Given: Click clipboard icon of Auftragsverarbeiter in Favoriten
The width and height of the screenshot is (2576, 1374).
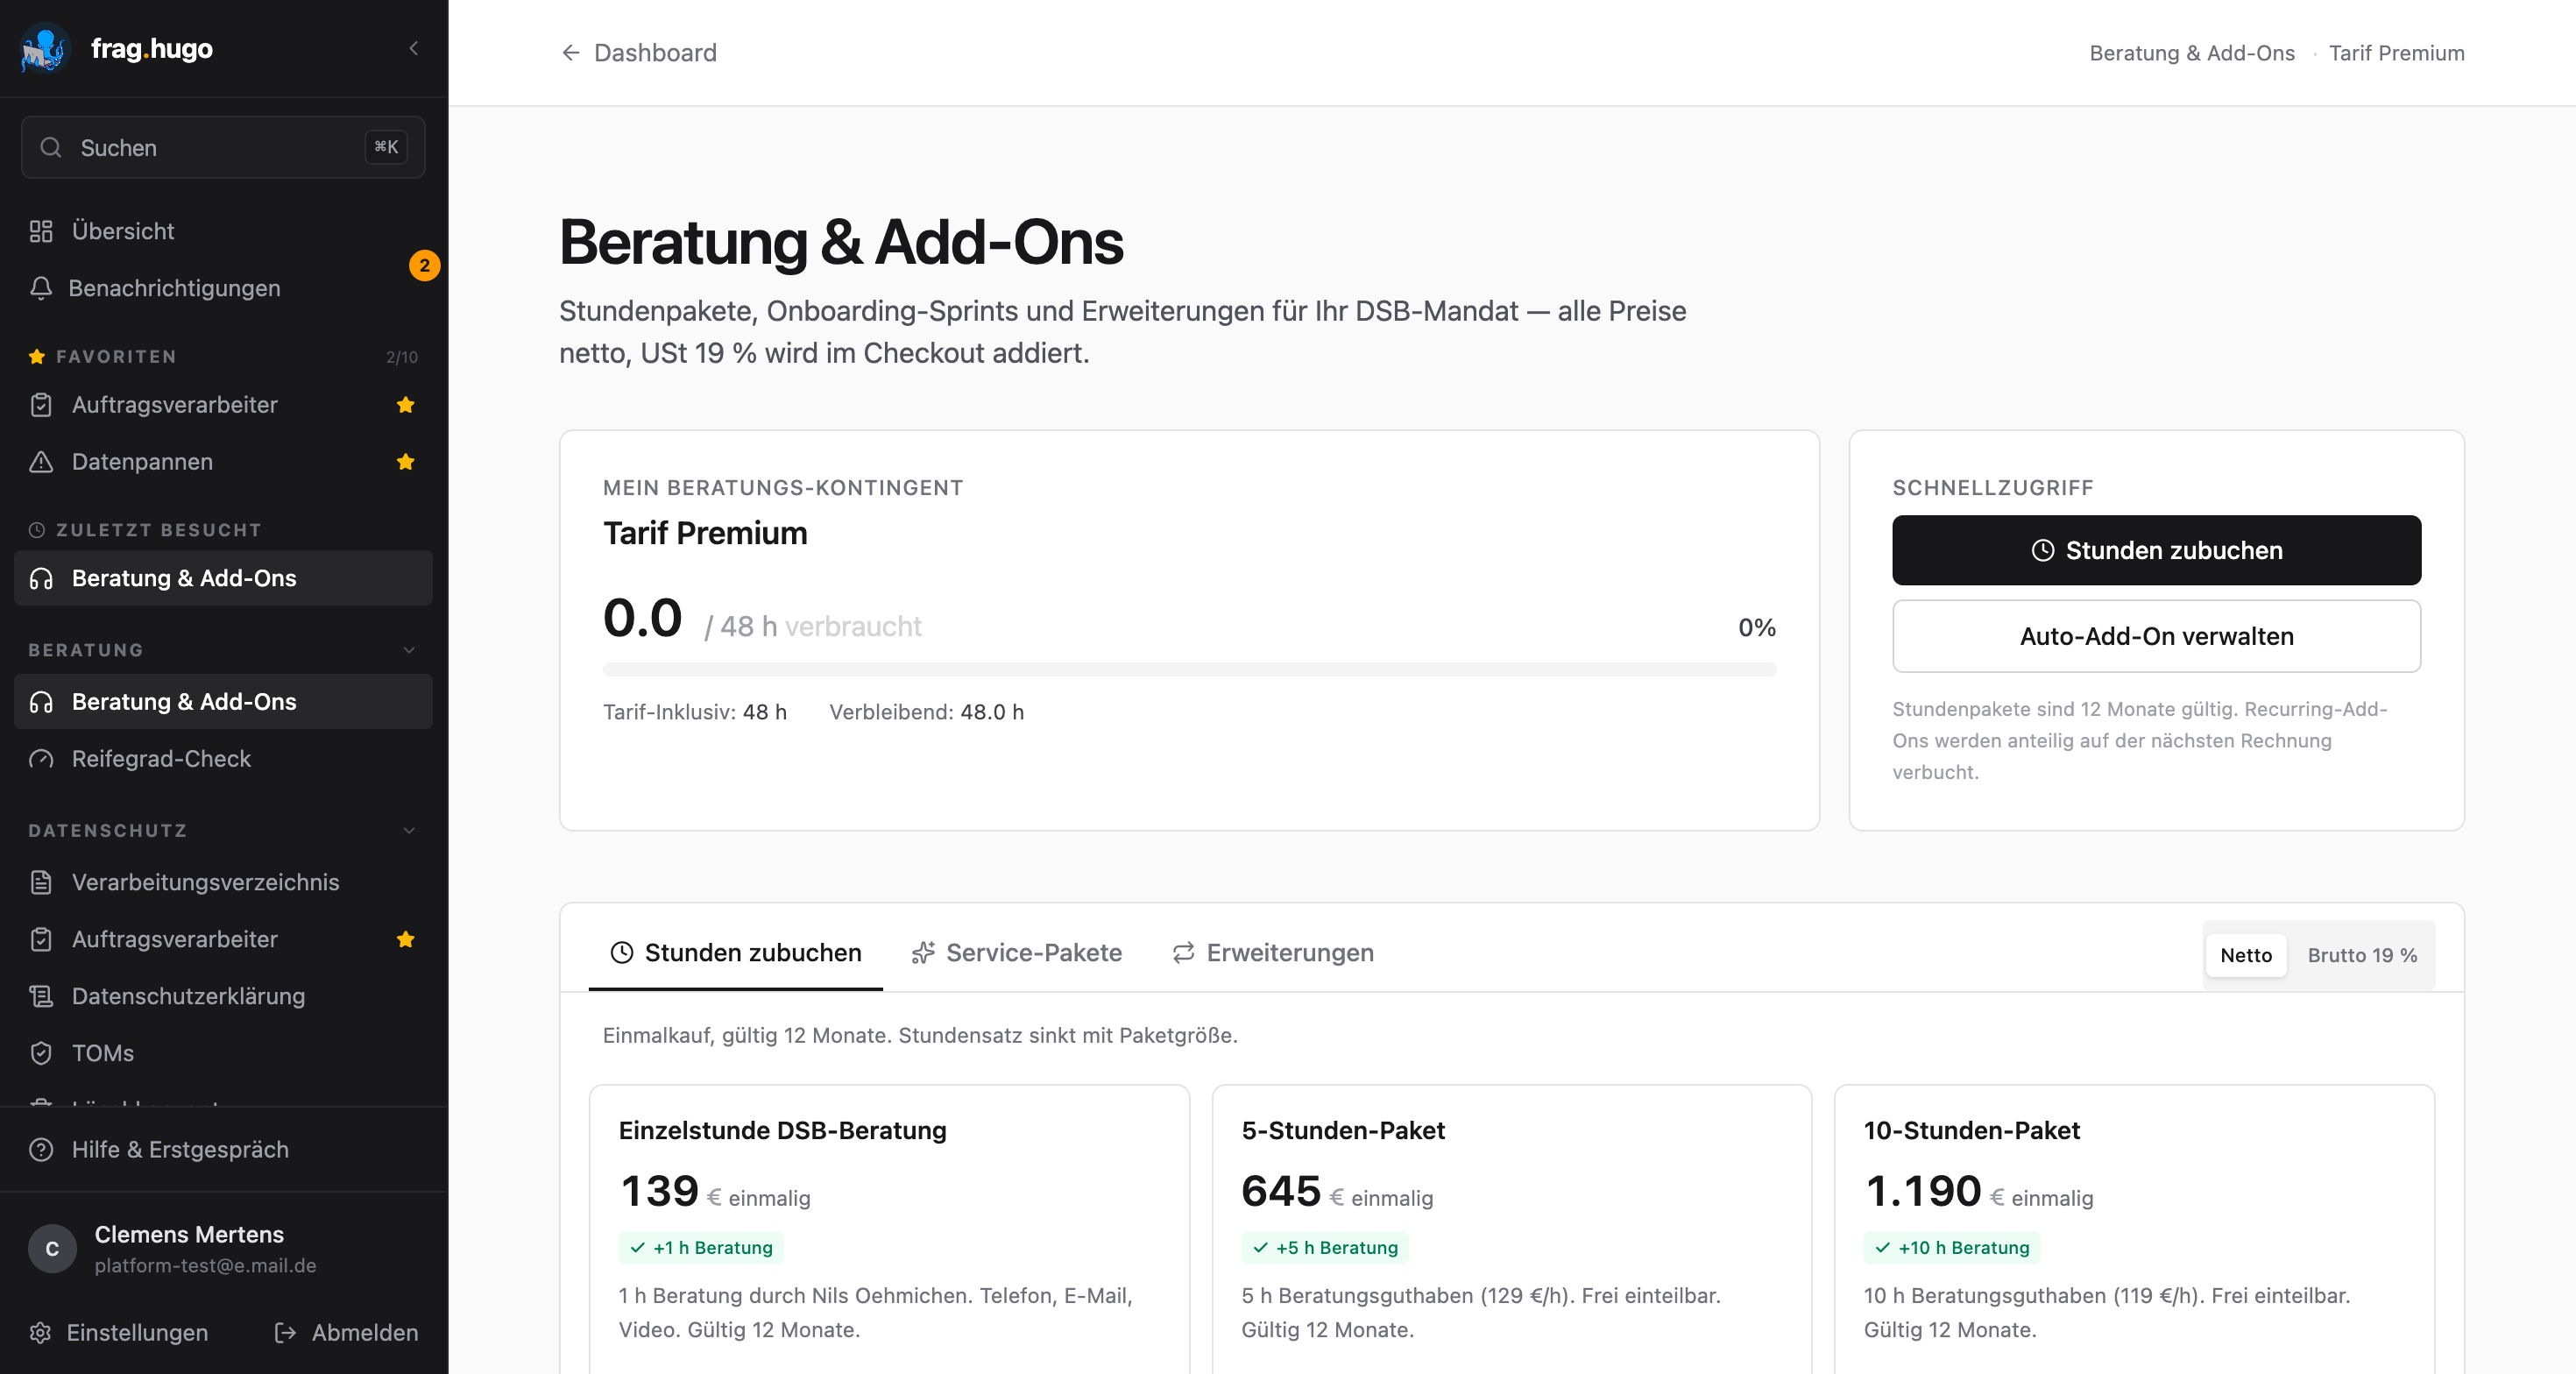Looking at the screenshot, I should pos(41,405).
